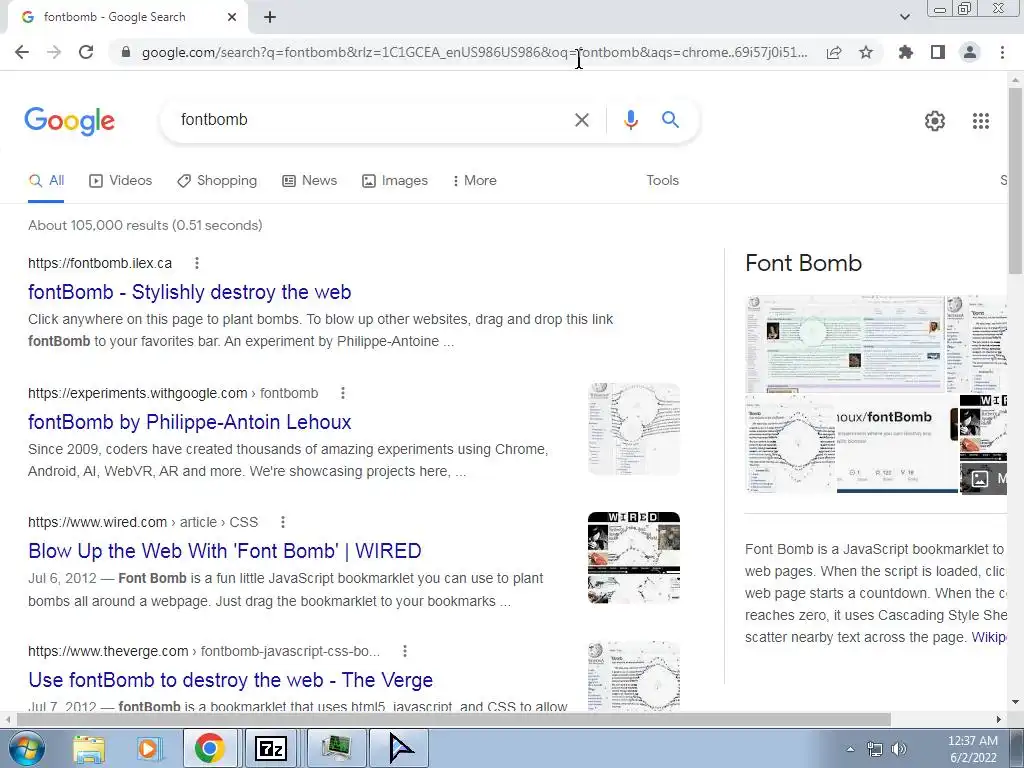Switch to the Images tab
The height and width of the screenshot is (768, 1024).
395,181
